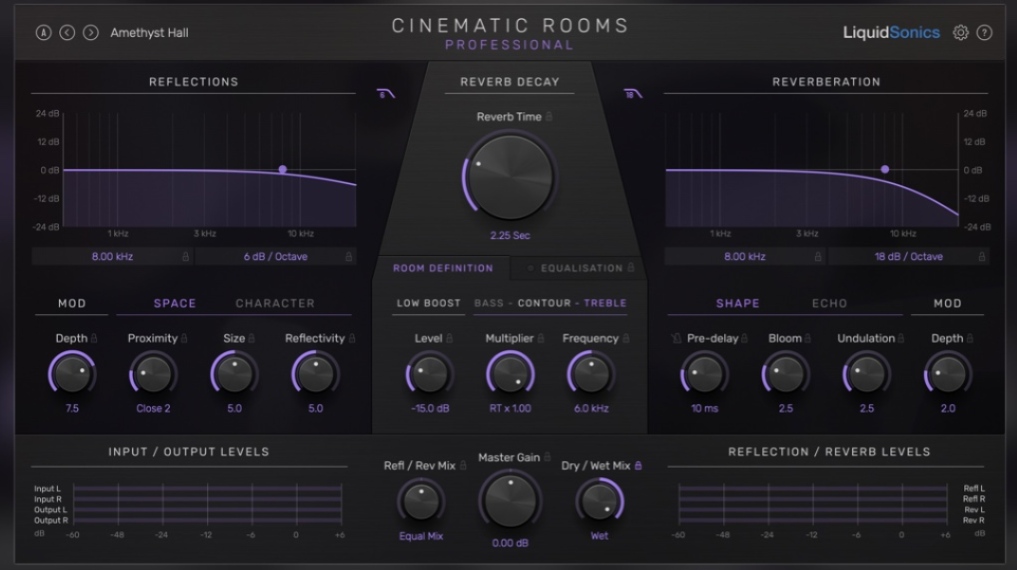The height and width of the screenshot is (570, 1017).
Task: Click the RT x 1.00 multiplier value
Action: (510, 409)
